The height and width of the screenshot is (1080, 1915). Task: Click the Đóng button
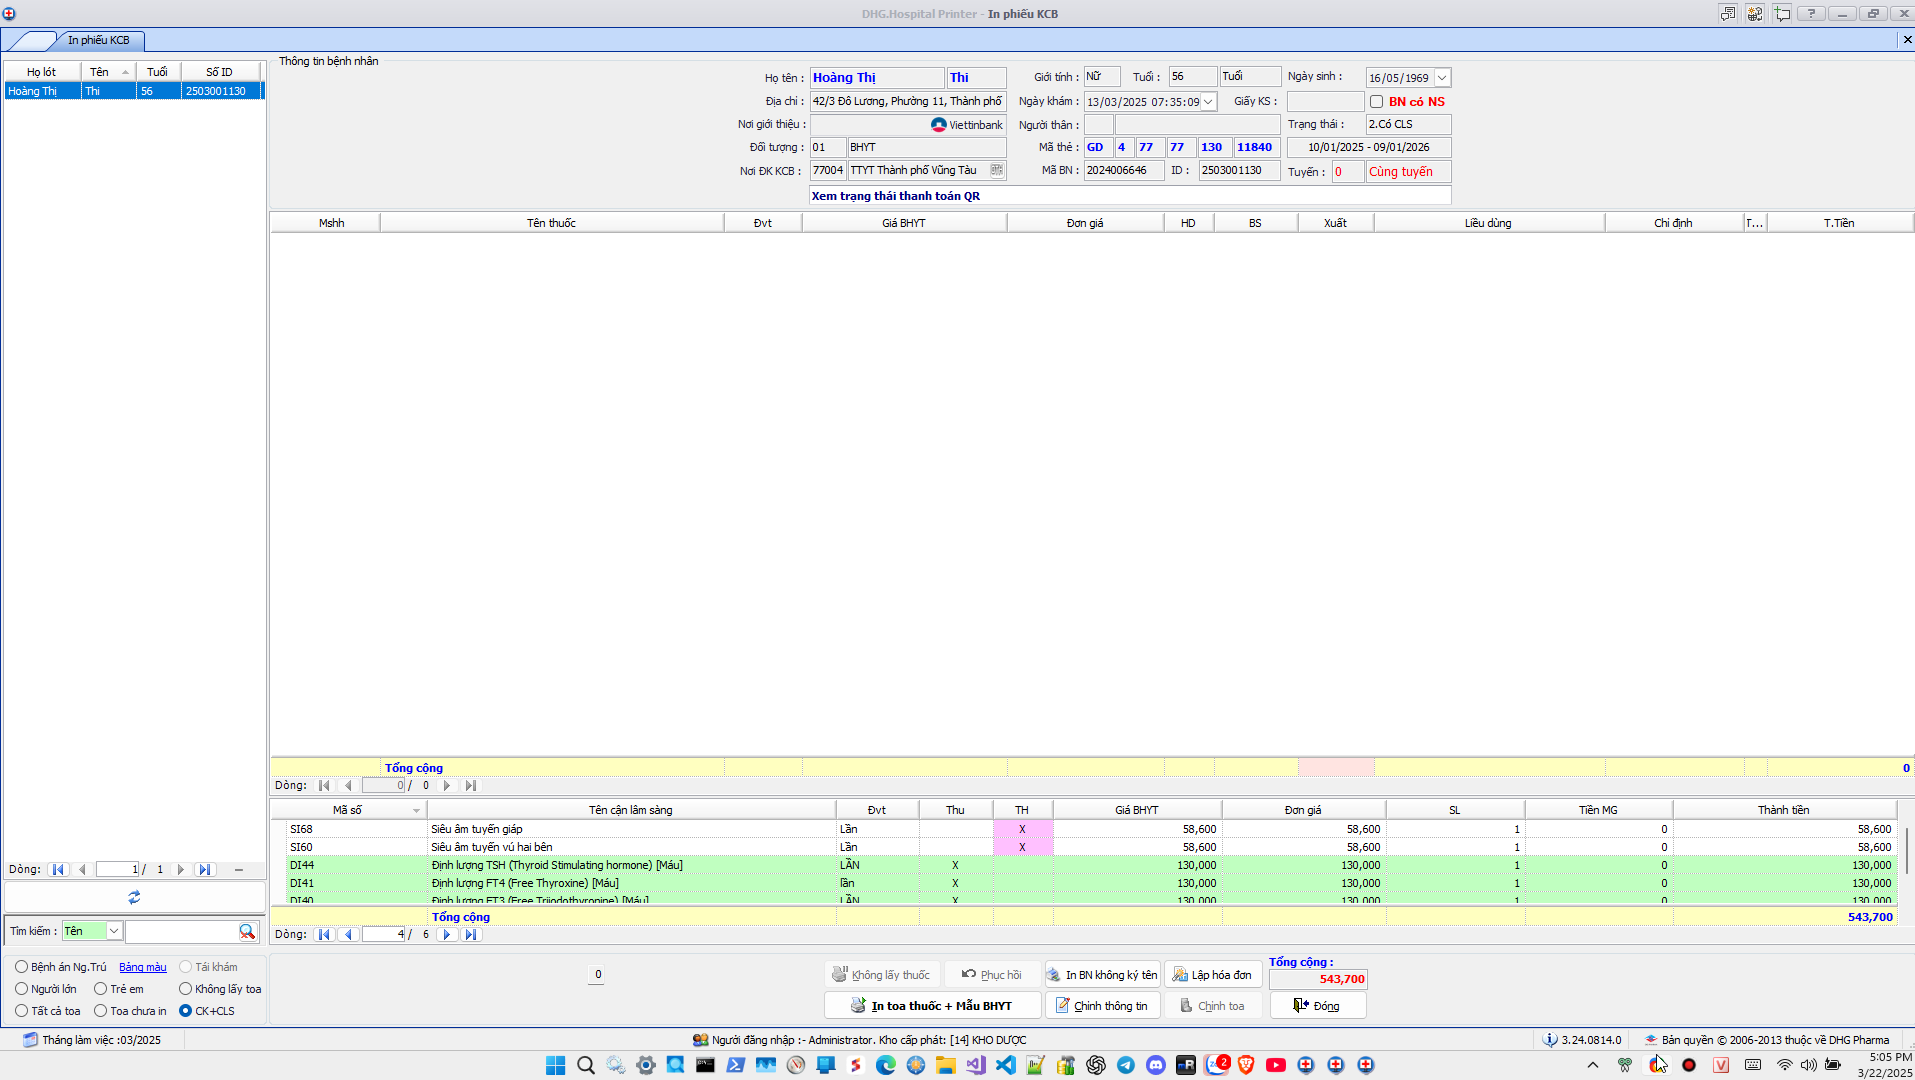click(1317, 1006)
